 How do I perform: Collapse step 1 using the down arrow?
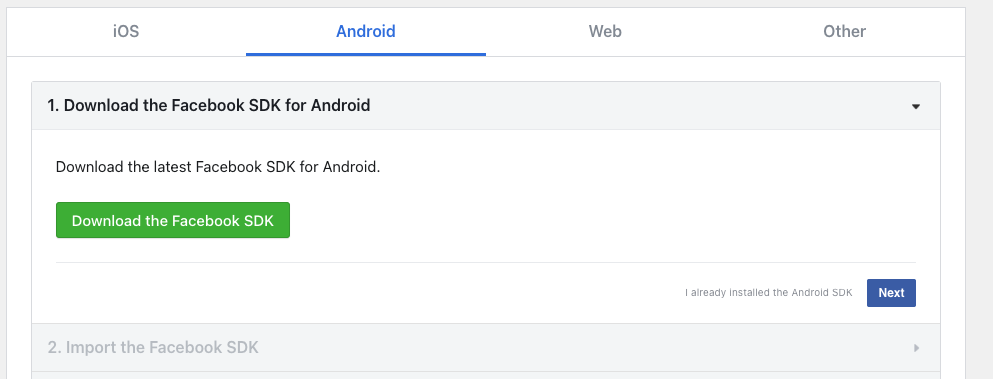(x=915, y=106)
